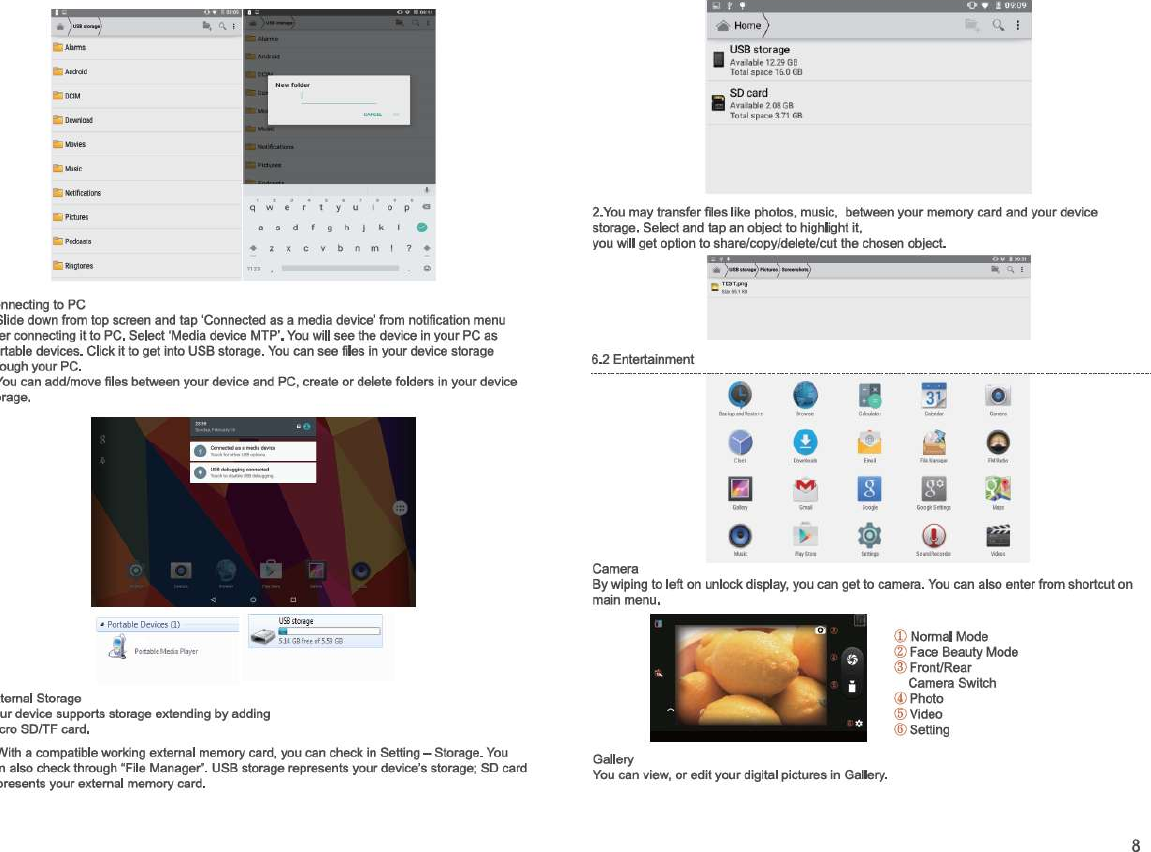
Task: Select Pictures breadcrumb in Screenshots view
Action: pos(769,270)
